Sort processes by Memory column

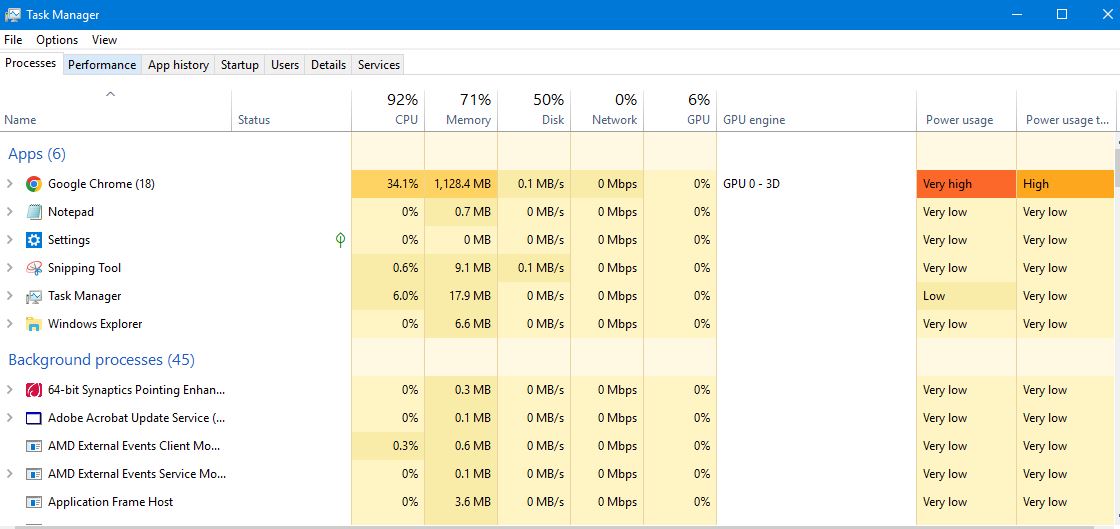click(x=461, y=109)
